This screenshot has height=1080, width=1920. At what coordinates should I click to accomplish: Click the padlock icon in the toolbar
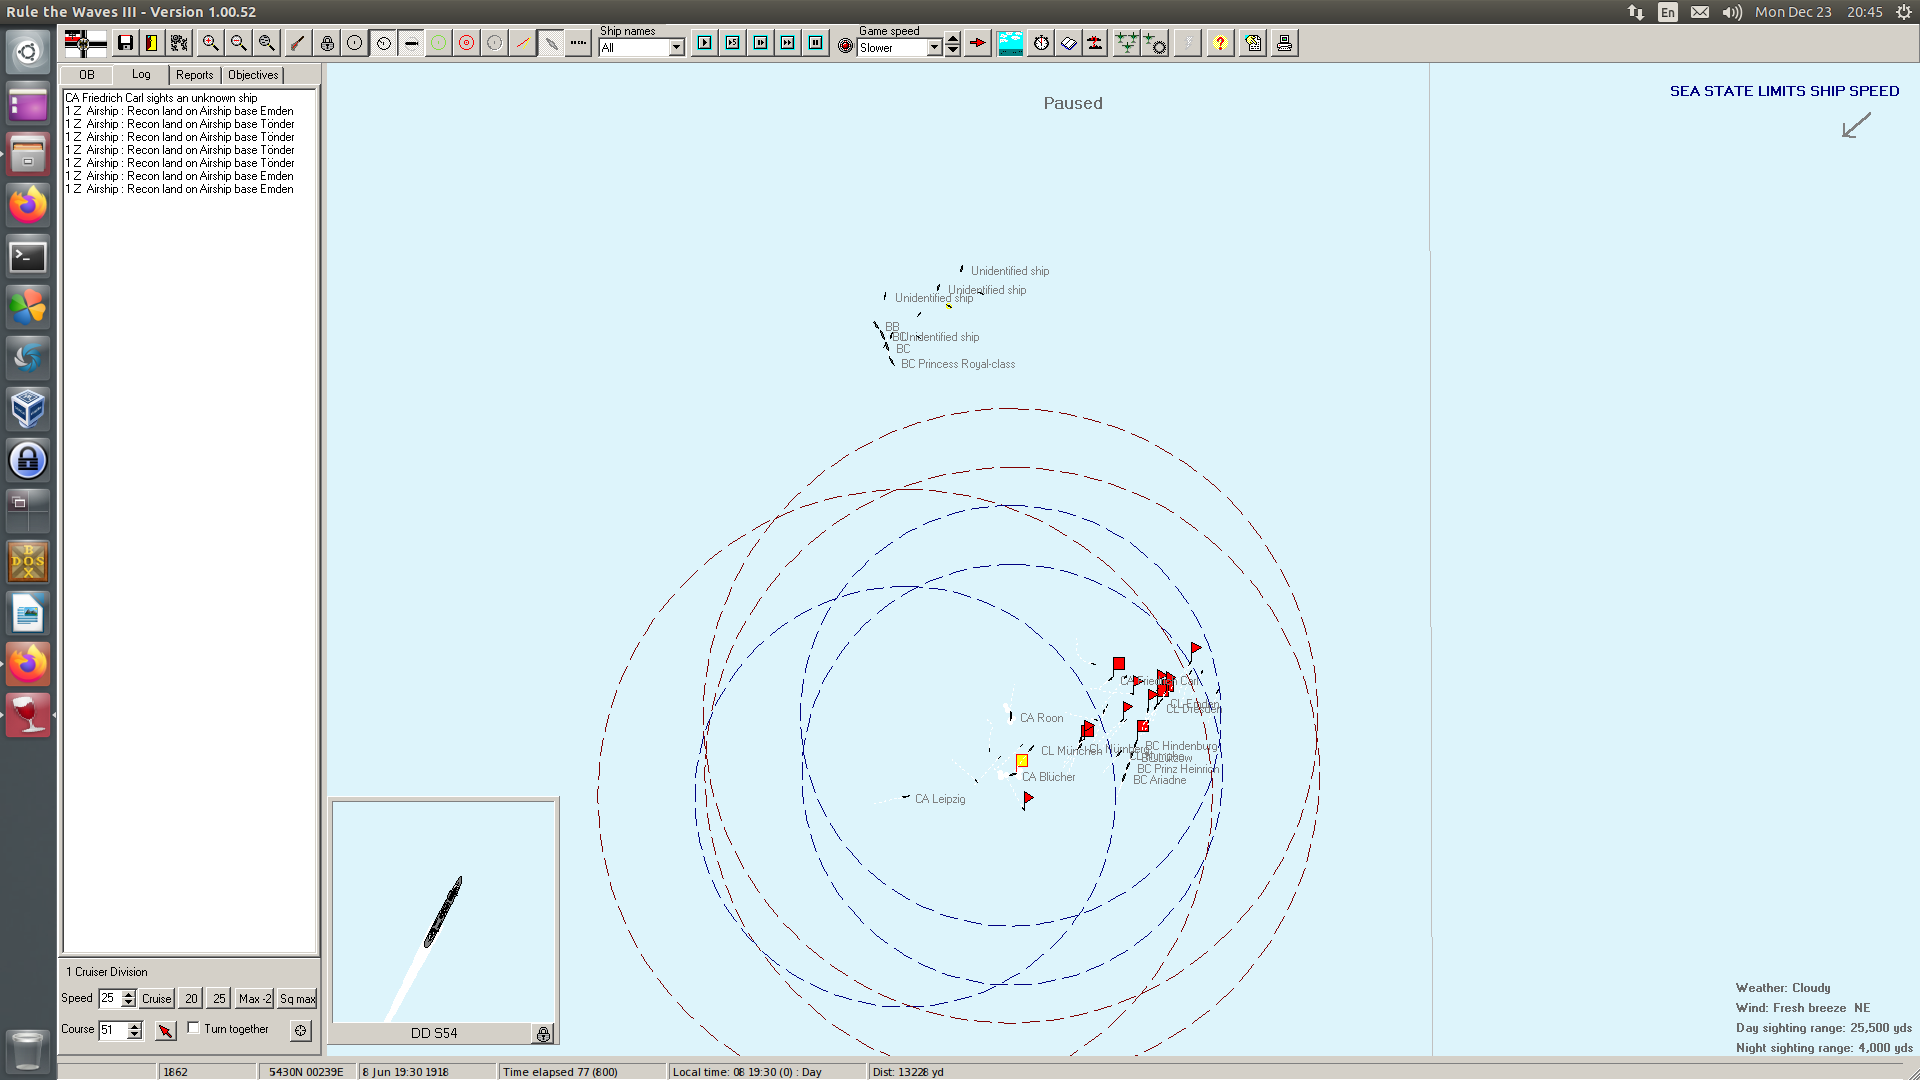coord(327,43)
